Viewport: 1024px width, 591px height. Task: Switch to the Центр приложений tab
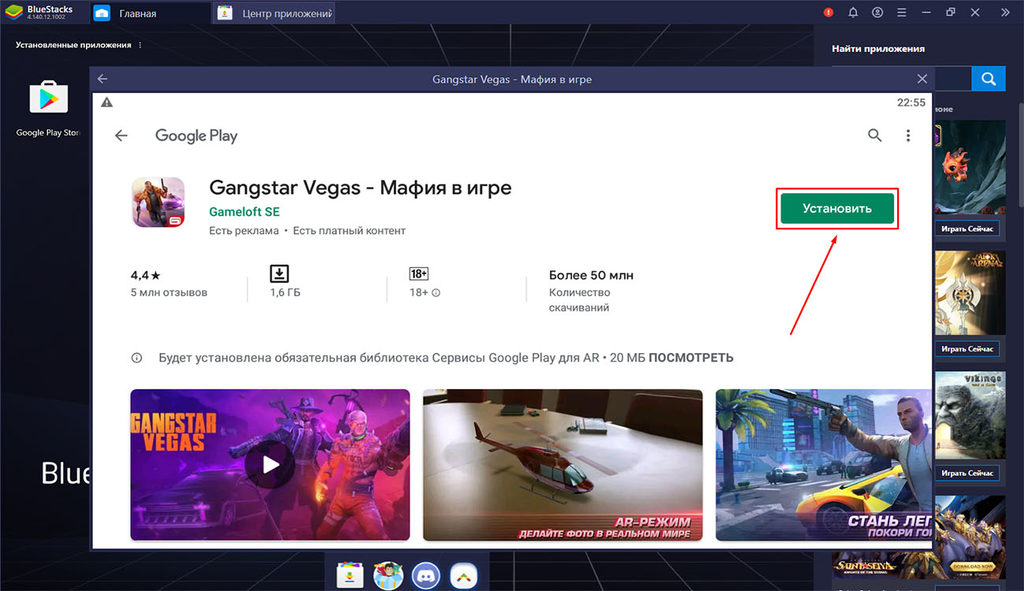(274, 13)
